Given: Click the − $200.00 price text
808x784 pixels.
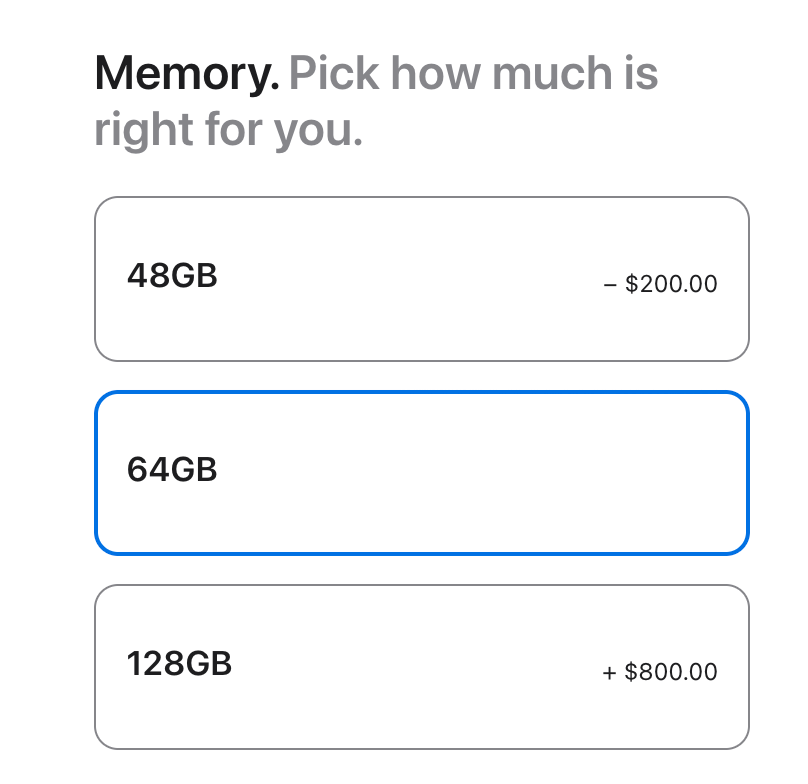Looking at the screenshot, I should pyautogui.click(x=660, y=284).
